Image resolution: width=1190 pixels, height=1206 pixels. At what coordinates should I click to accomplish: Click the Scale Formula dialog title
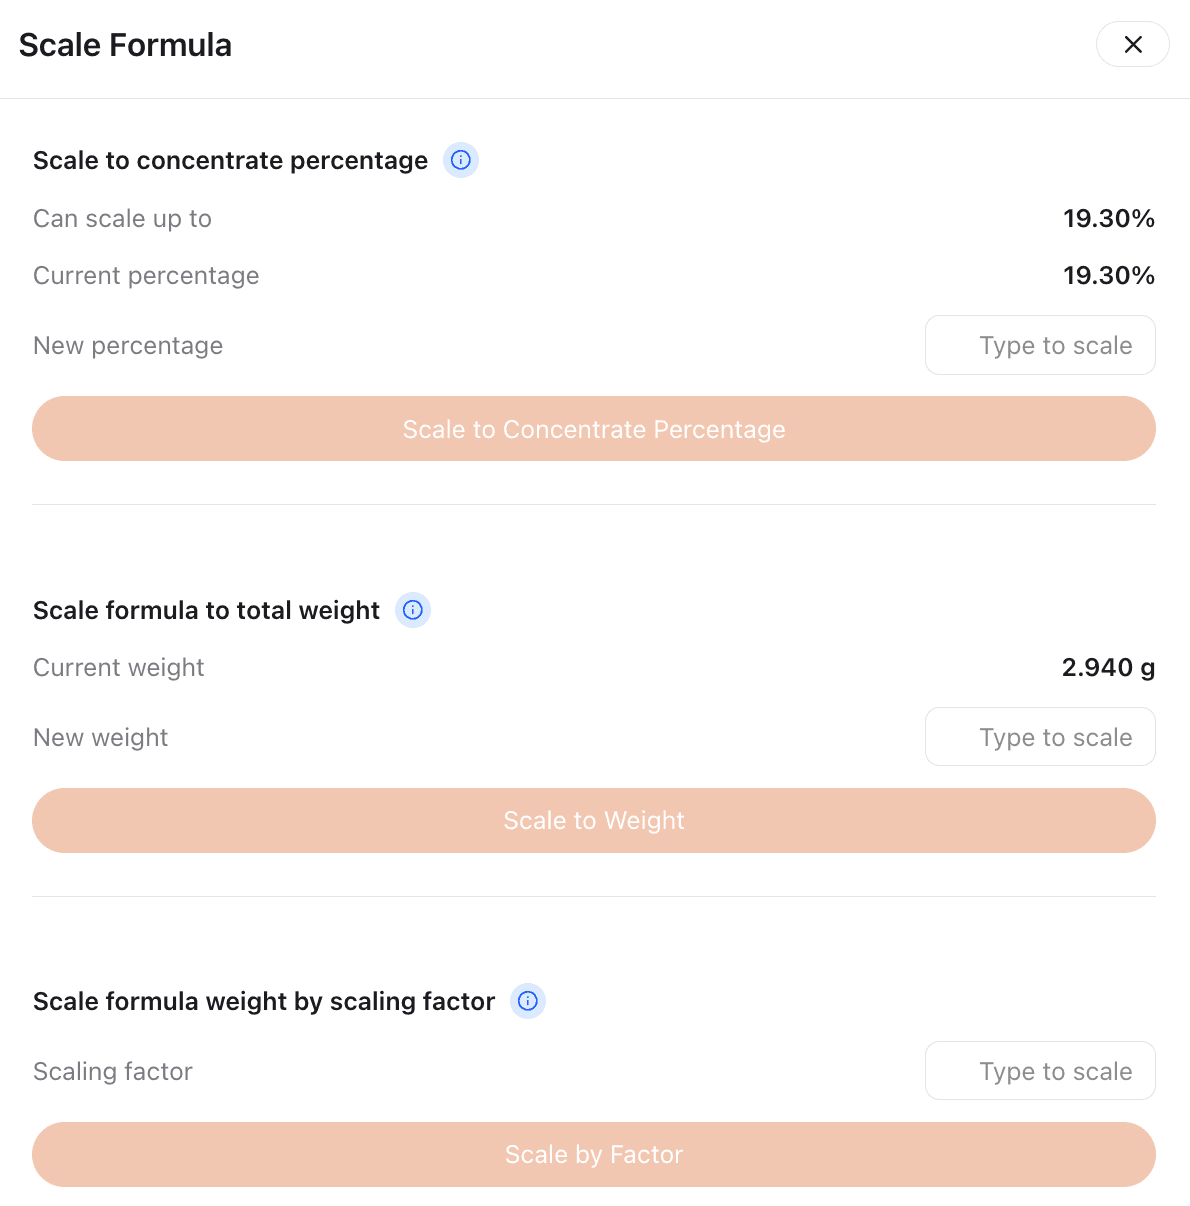click(x=125, y=45)
